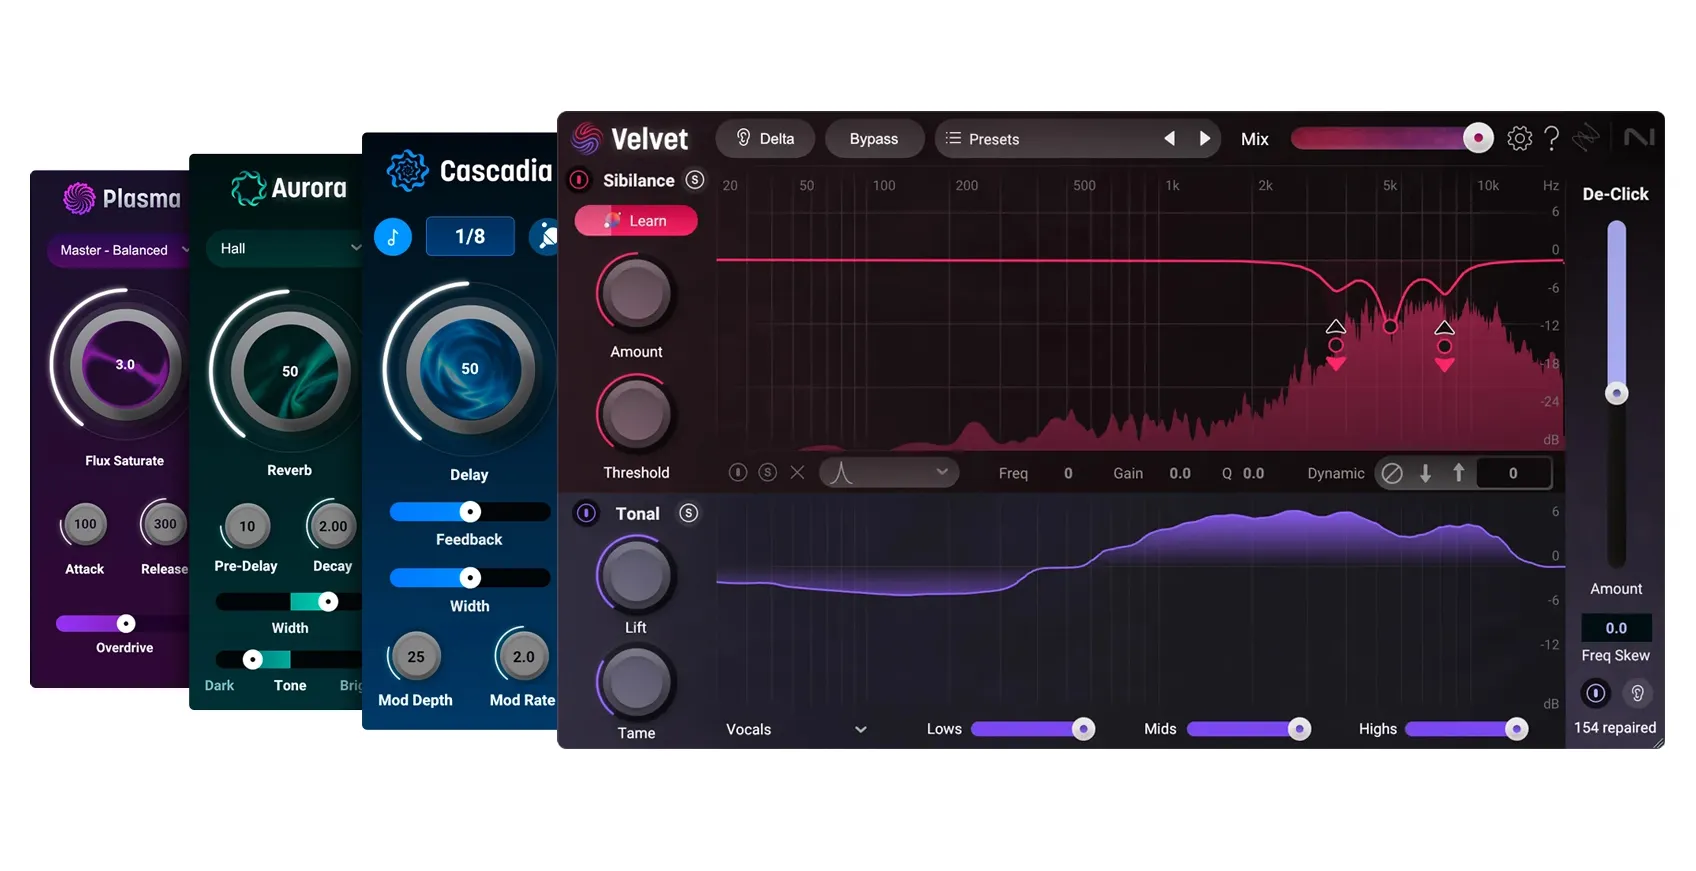Toggle the Tonal section power button
The height and width of the screenshot is (871, 1696).
click(x=586, y=513)
